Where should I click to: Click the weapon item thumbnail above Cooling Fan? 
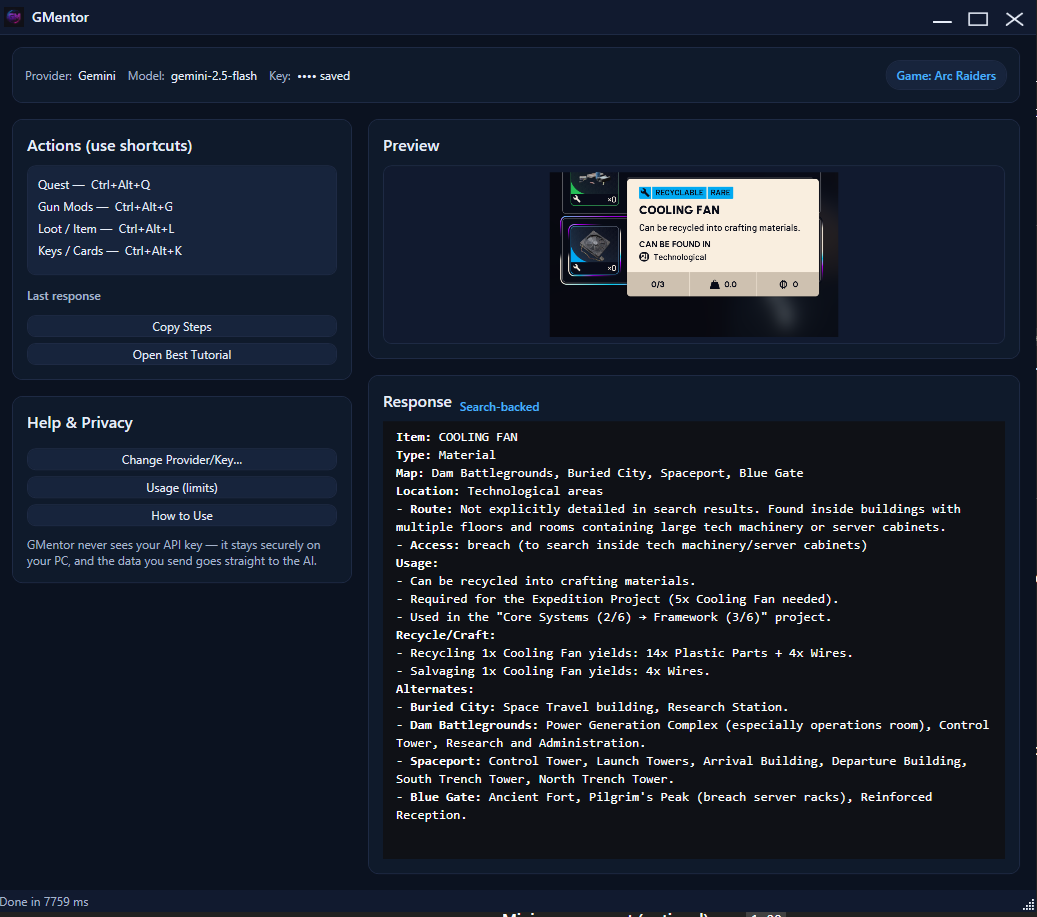coord(594,178)
